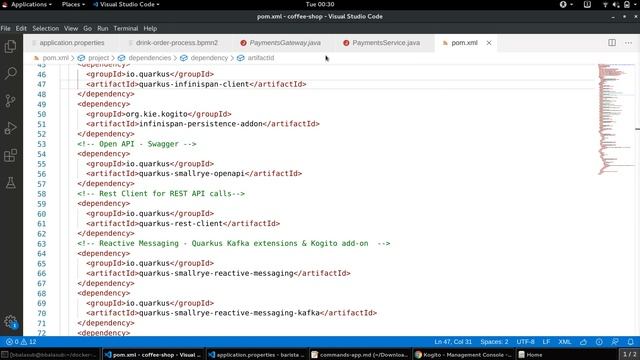The image size is (640, 360).
Task: Open the Source Control view
Action: (11, 101)
